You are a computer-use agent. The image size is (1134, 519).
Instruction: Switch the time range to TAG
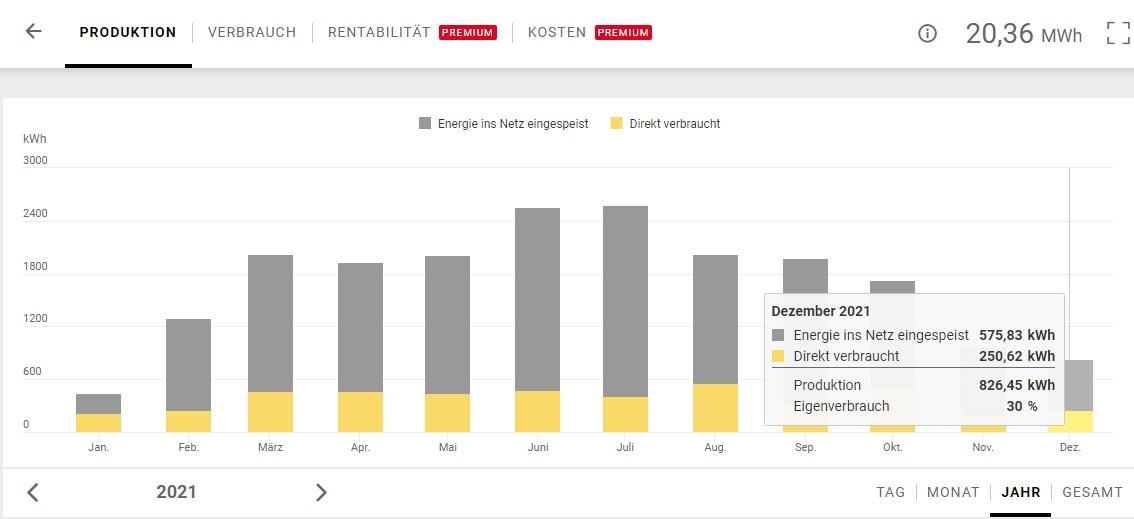pos(890,492)
